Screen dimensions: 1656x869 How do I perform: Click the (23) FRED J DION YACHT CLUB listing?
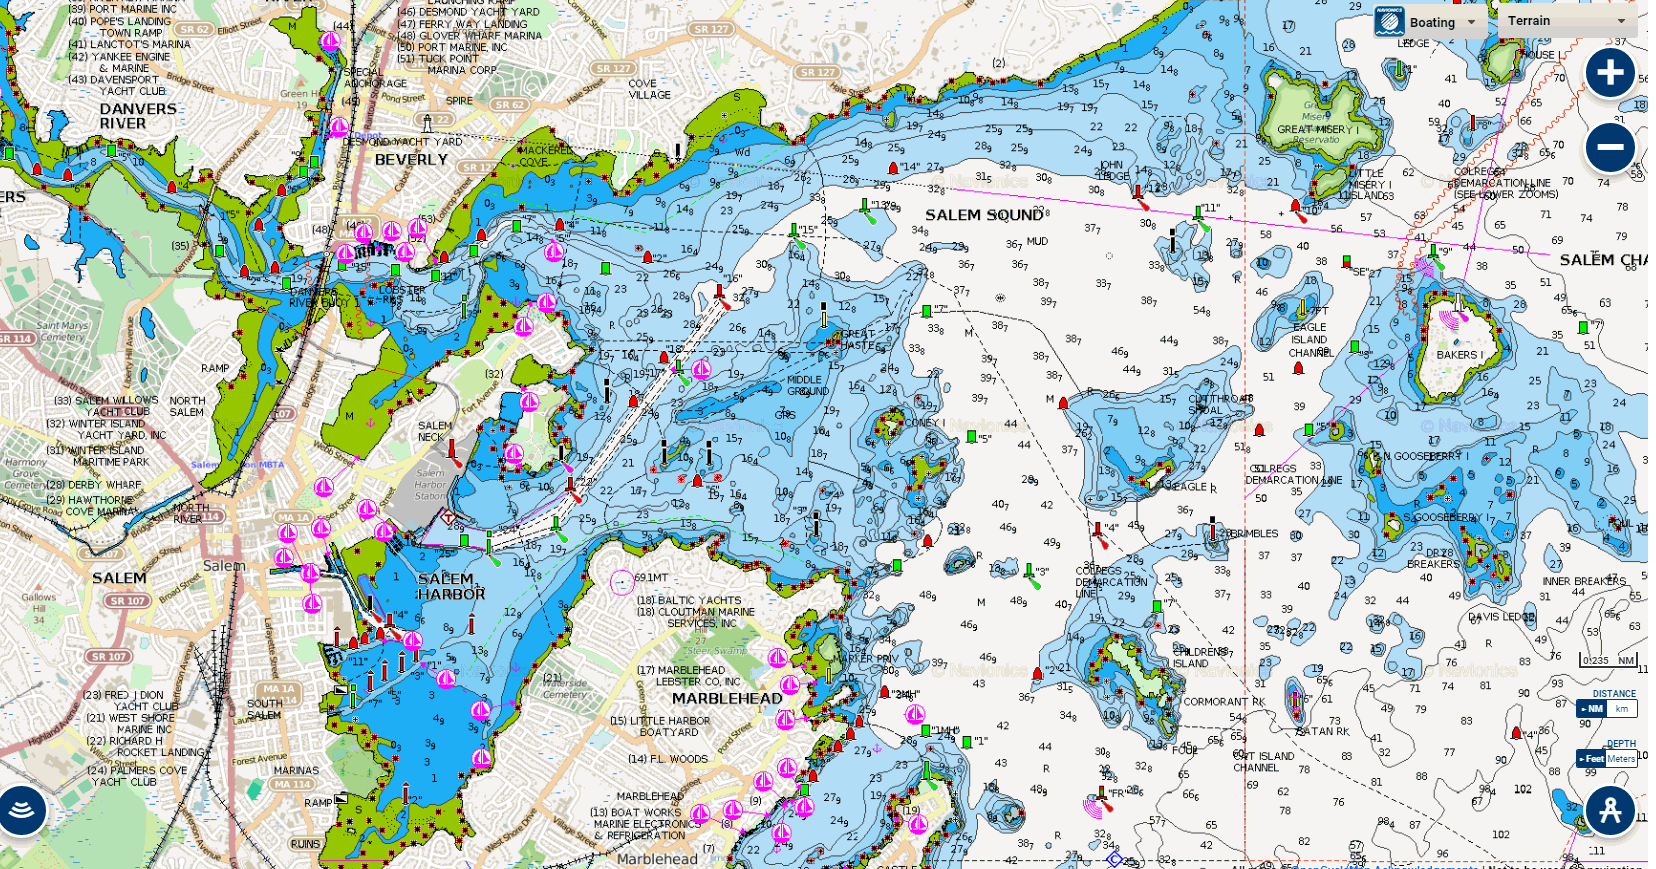pos(131,700)
